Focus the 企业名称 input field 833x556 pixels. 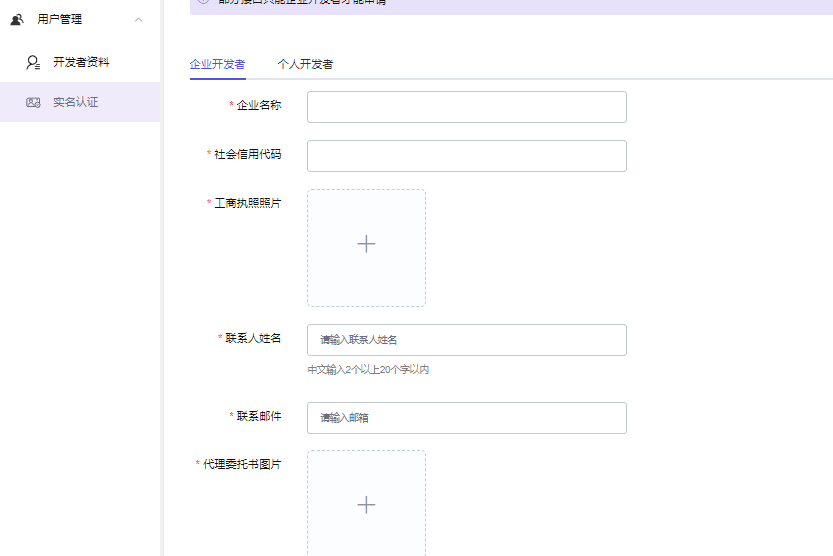tap(466, 107)
